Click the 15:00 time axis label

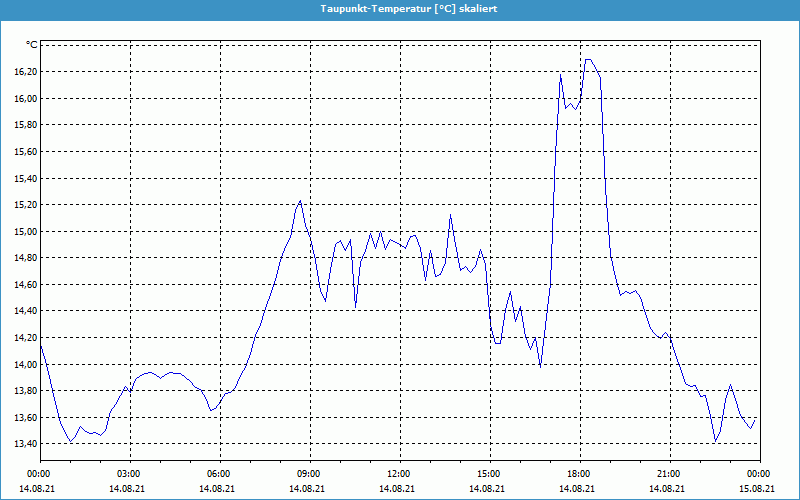488,474
